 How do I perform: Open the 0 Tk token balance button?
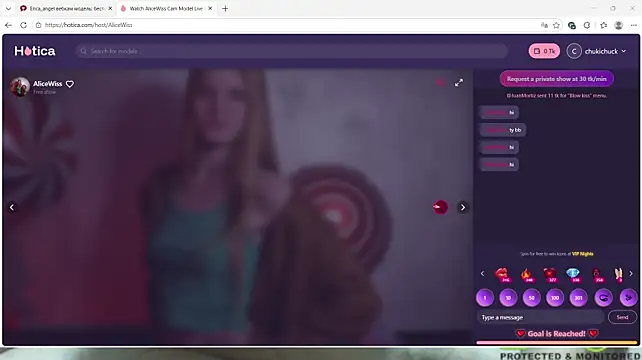click(x=544, y=51)
